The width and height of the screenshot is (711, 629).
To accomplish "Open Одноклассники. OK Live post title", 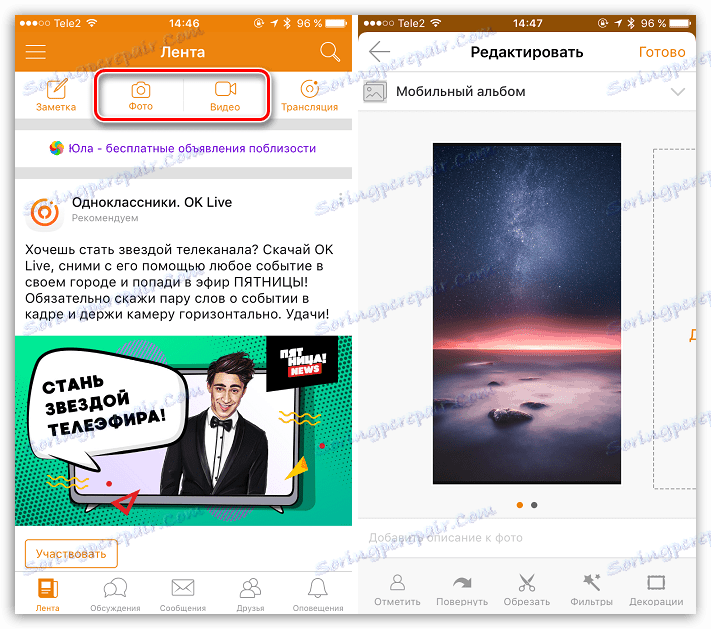I will point(152,202).
